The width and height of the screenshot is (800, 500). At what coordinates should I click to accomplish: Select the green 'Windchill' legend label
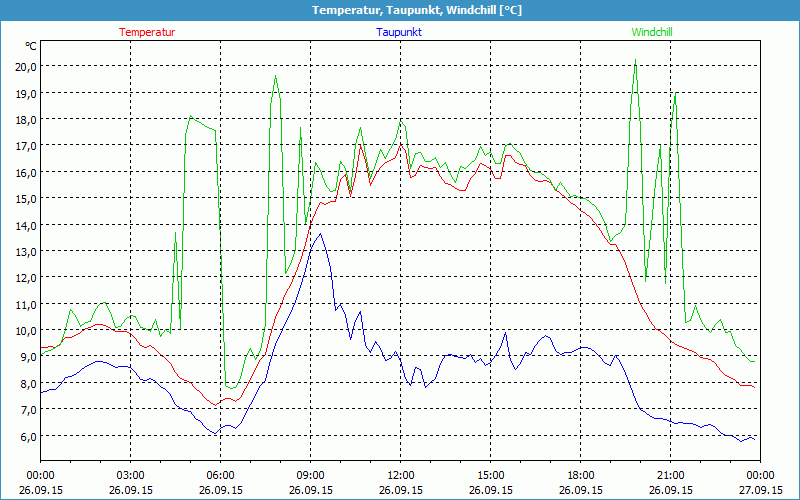[x=652, y=32]
